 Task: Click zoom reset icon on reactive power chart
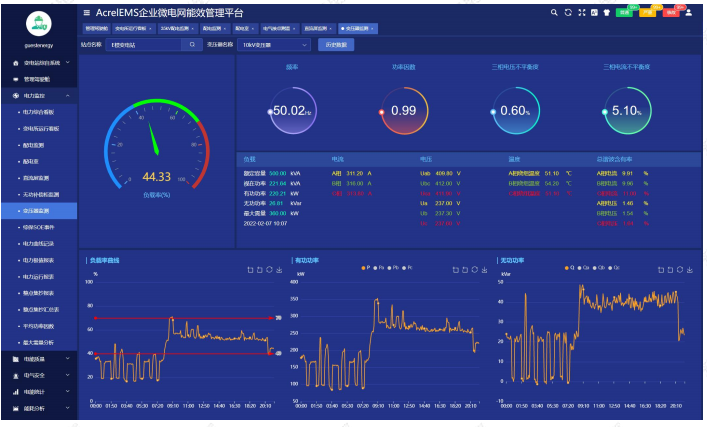click(670, 270)
